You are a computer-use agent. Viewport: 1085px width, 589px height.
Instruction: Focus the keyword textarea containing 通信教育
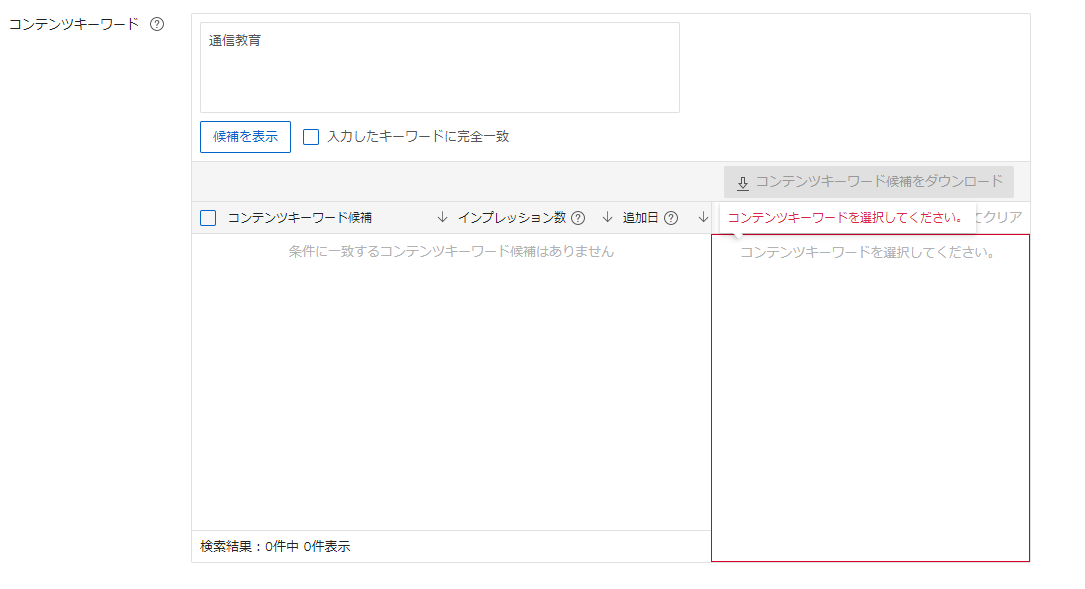point(439,67)
